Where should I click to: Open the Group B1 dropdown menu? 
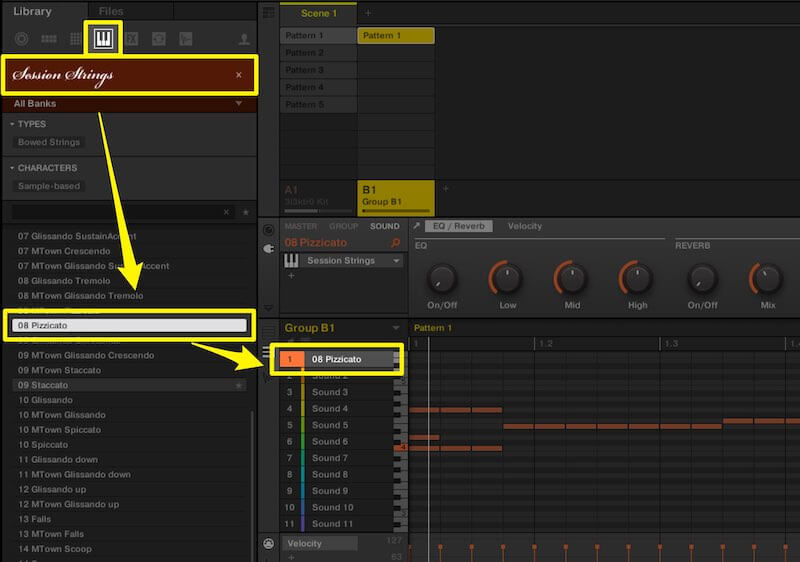tap(396, 328)
